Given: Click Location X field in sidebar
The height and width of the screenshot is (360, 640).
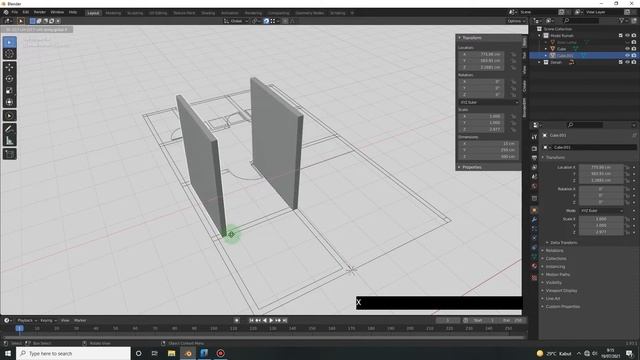Looking at the screenshot, I should tap(481, 54).
